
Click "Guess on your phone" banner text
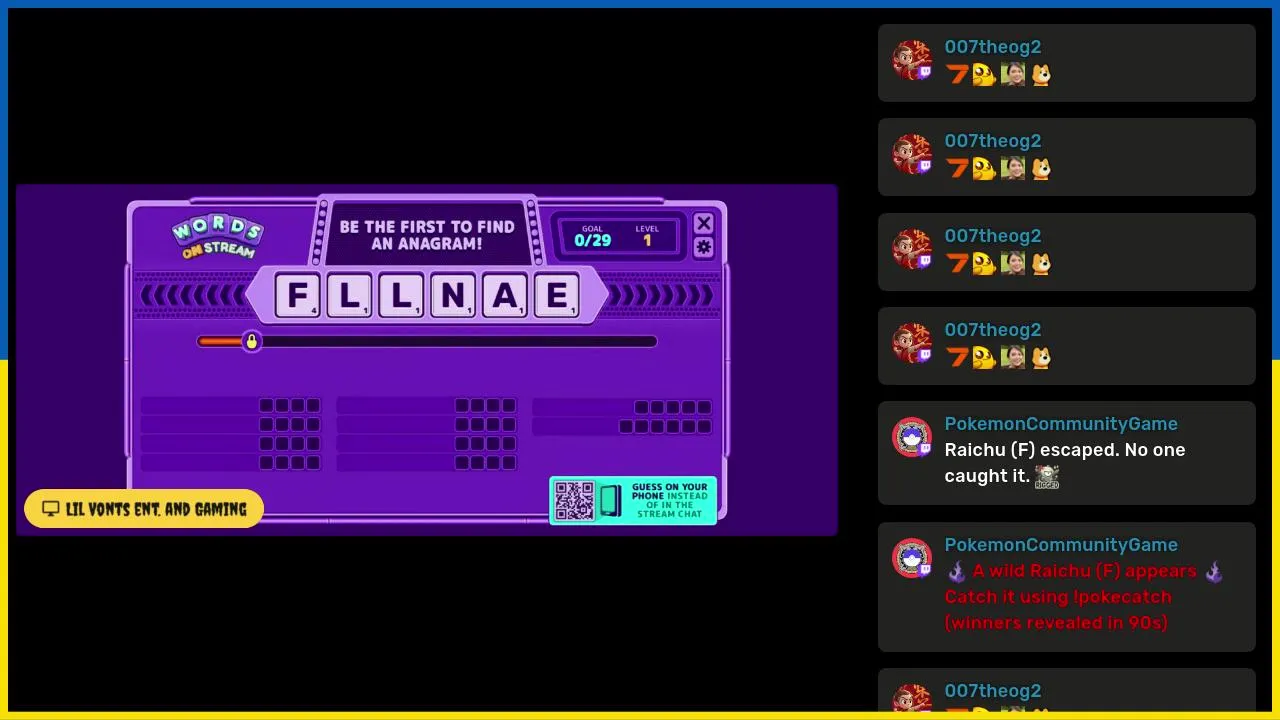click(669, 500)
